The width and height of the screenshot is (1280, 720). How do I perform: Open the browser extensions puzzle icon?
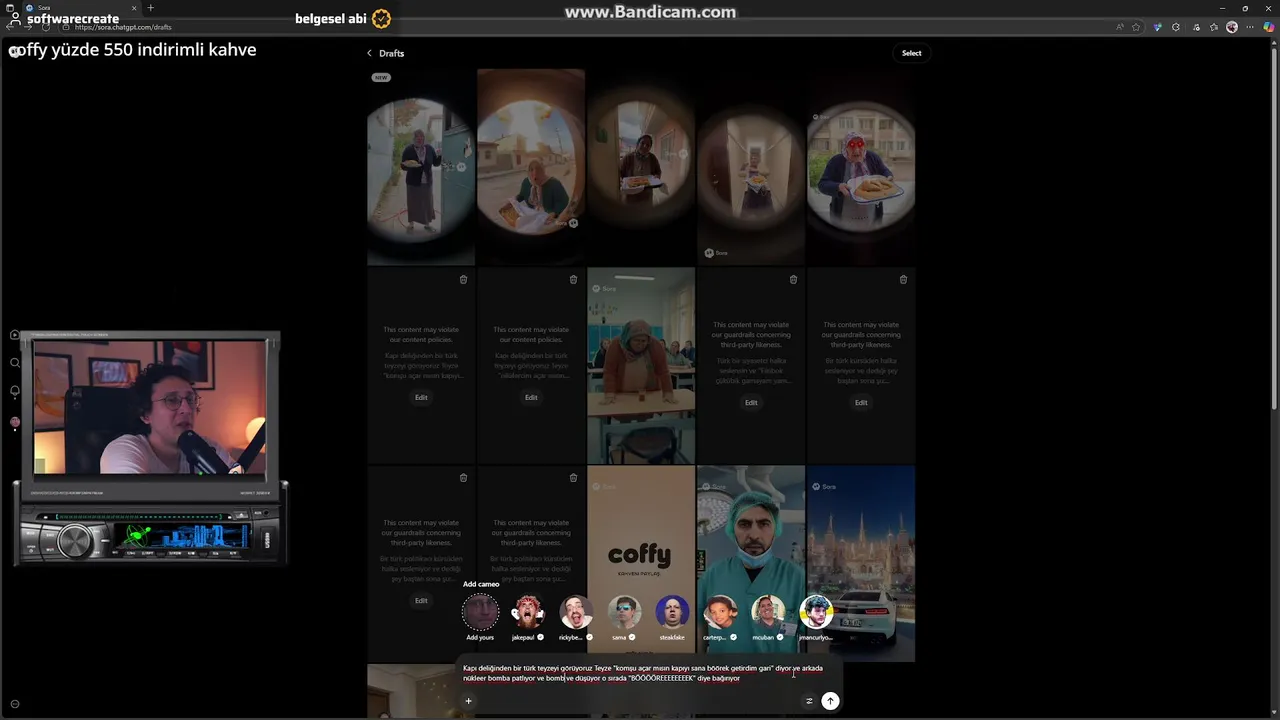(1176, 27)
